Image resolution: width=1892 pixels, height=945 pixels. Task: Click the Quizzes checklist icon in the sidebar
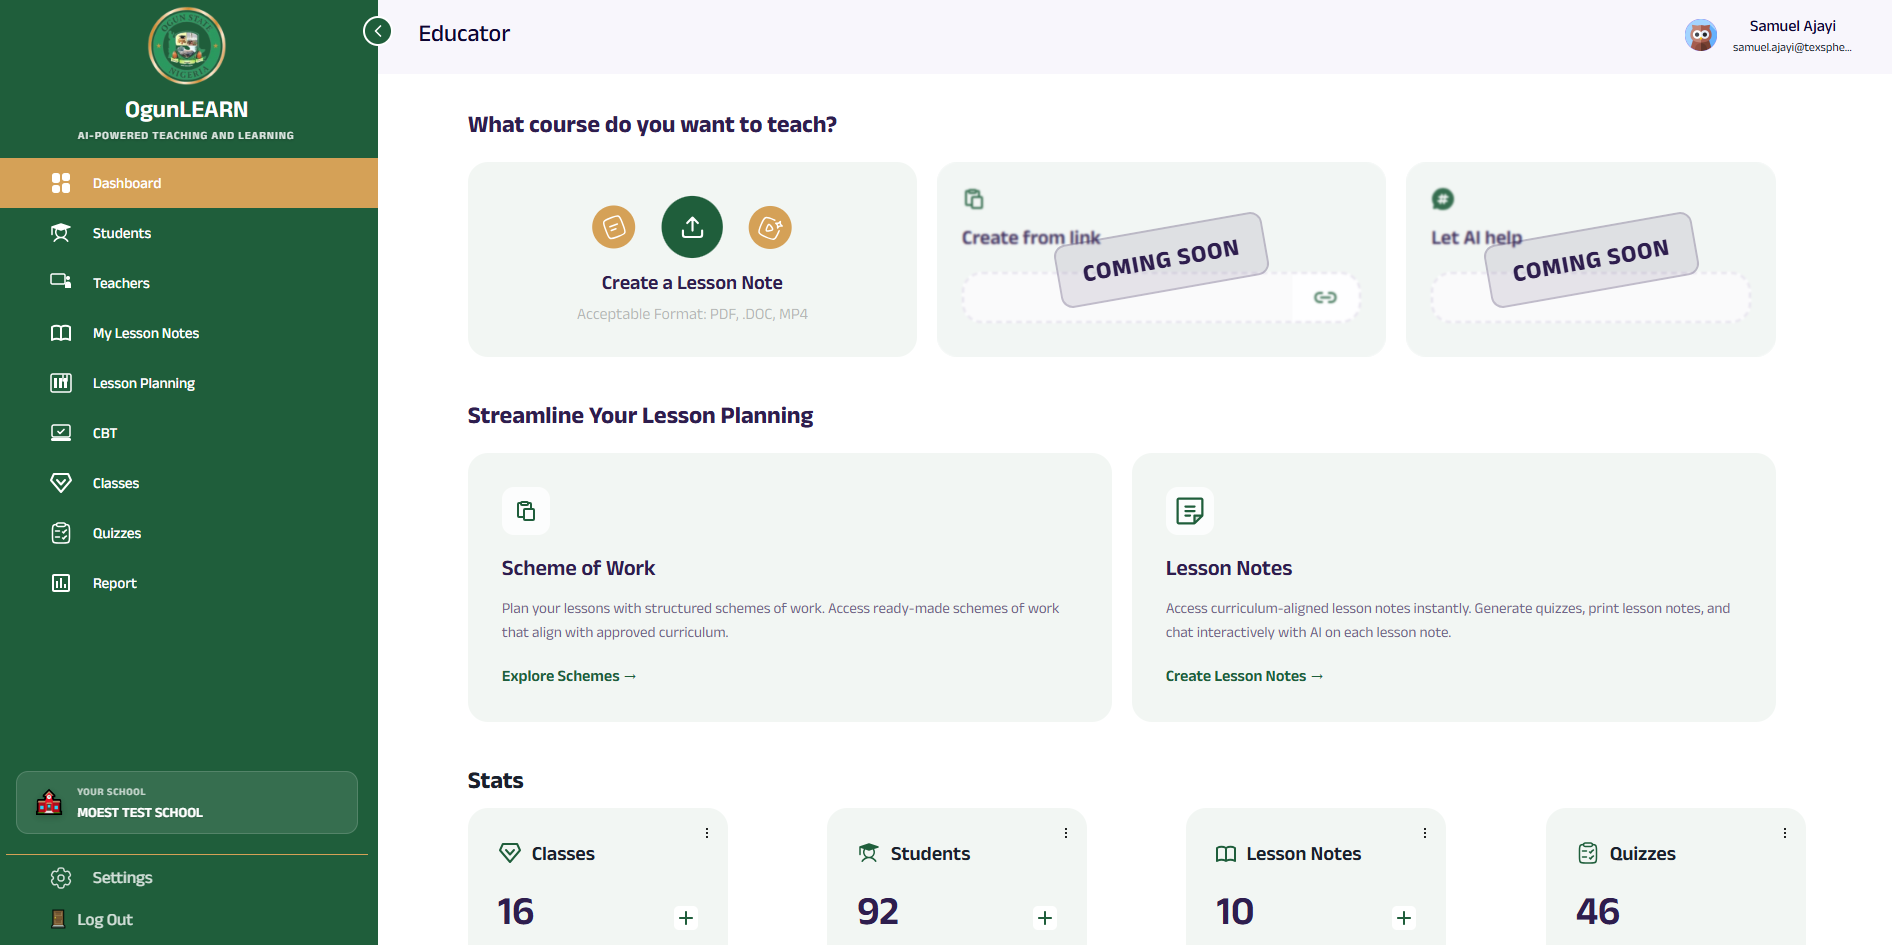[61, 532]
